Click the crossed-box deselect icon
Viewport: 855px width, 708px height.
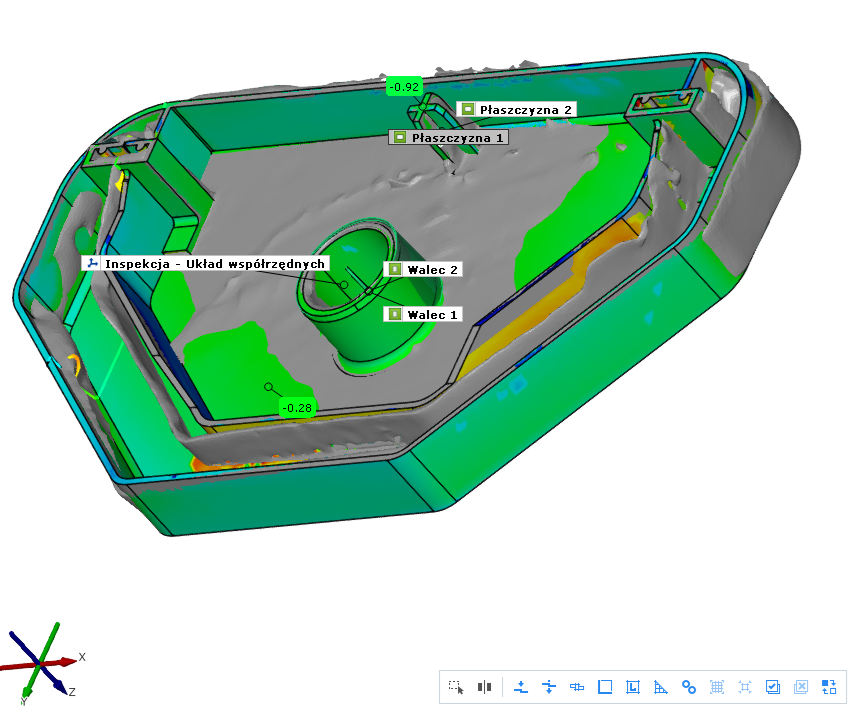[x=800, y=687]
